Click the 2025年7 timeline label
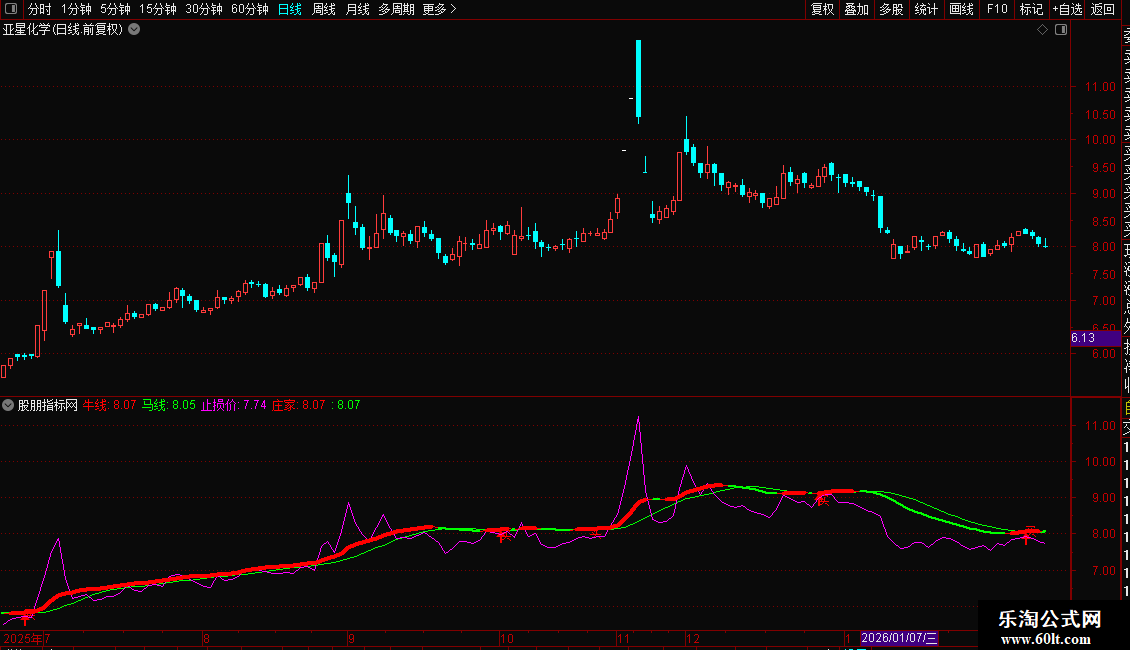Image resolution: width=1130 pixels, height=650 pixels. pyautogui.click(x=27, y=638)
